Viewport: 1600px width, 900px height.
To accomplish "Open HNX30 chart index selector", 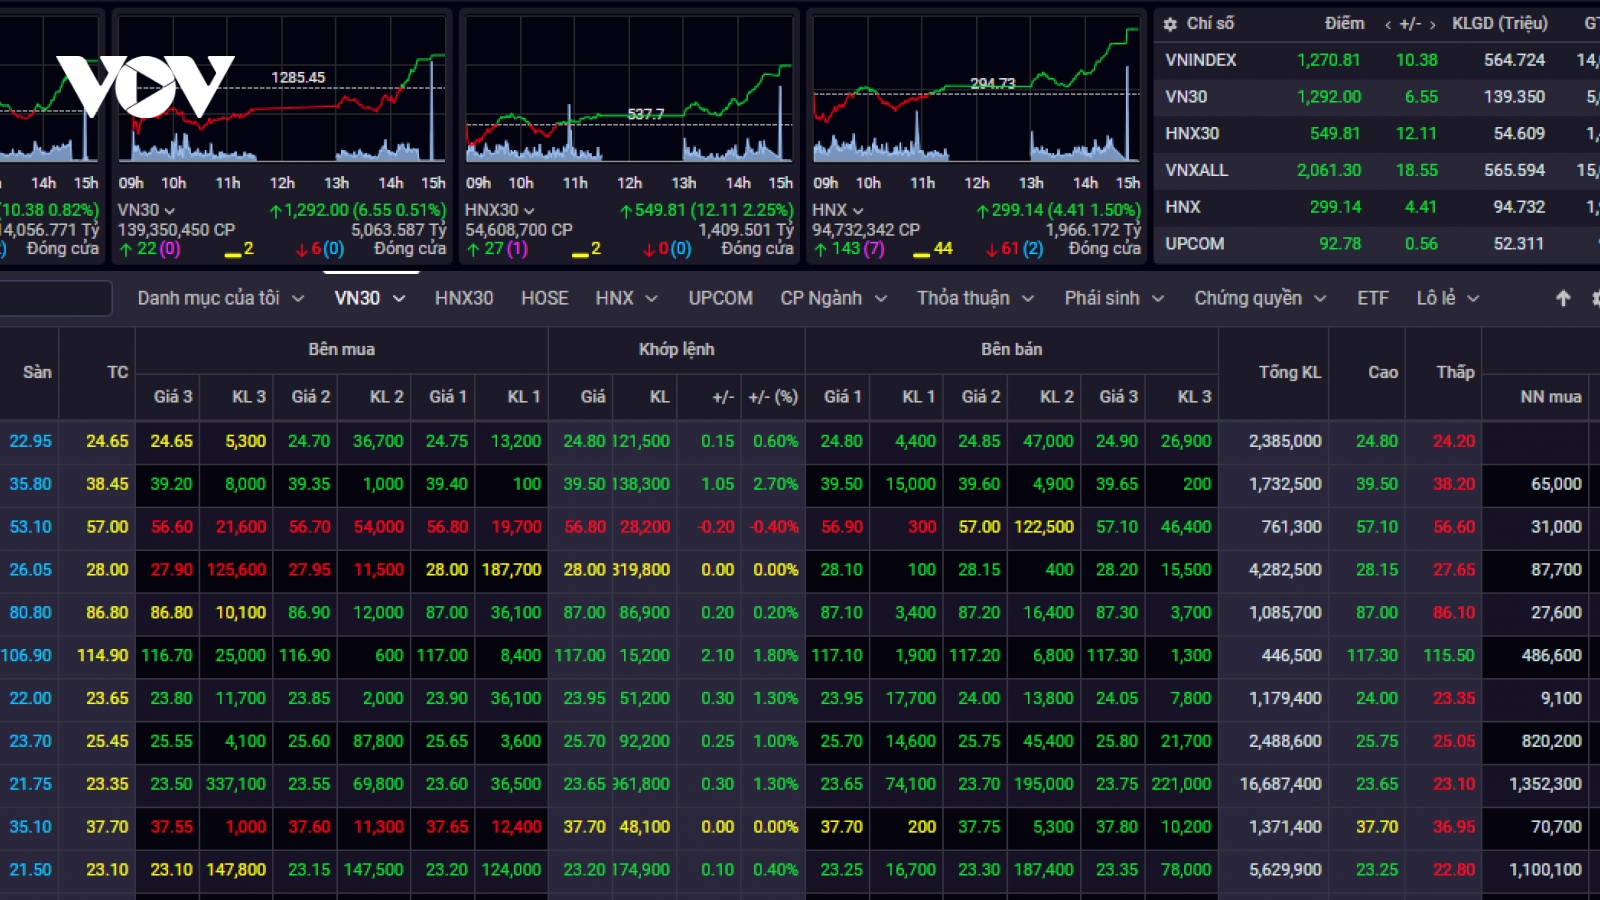I will coord(499,210).
